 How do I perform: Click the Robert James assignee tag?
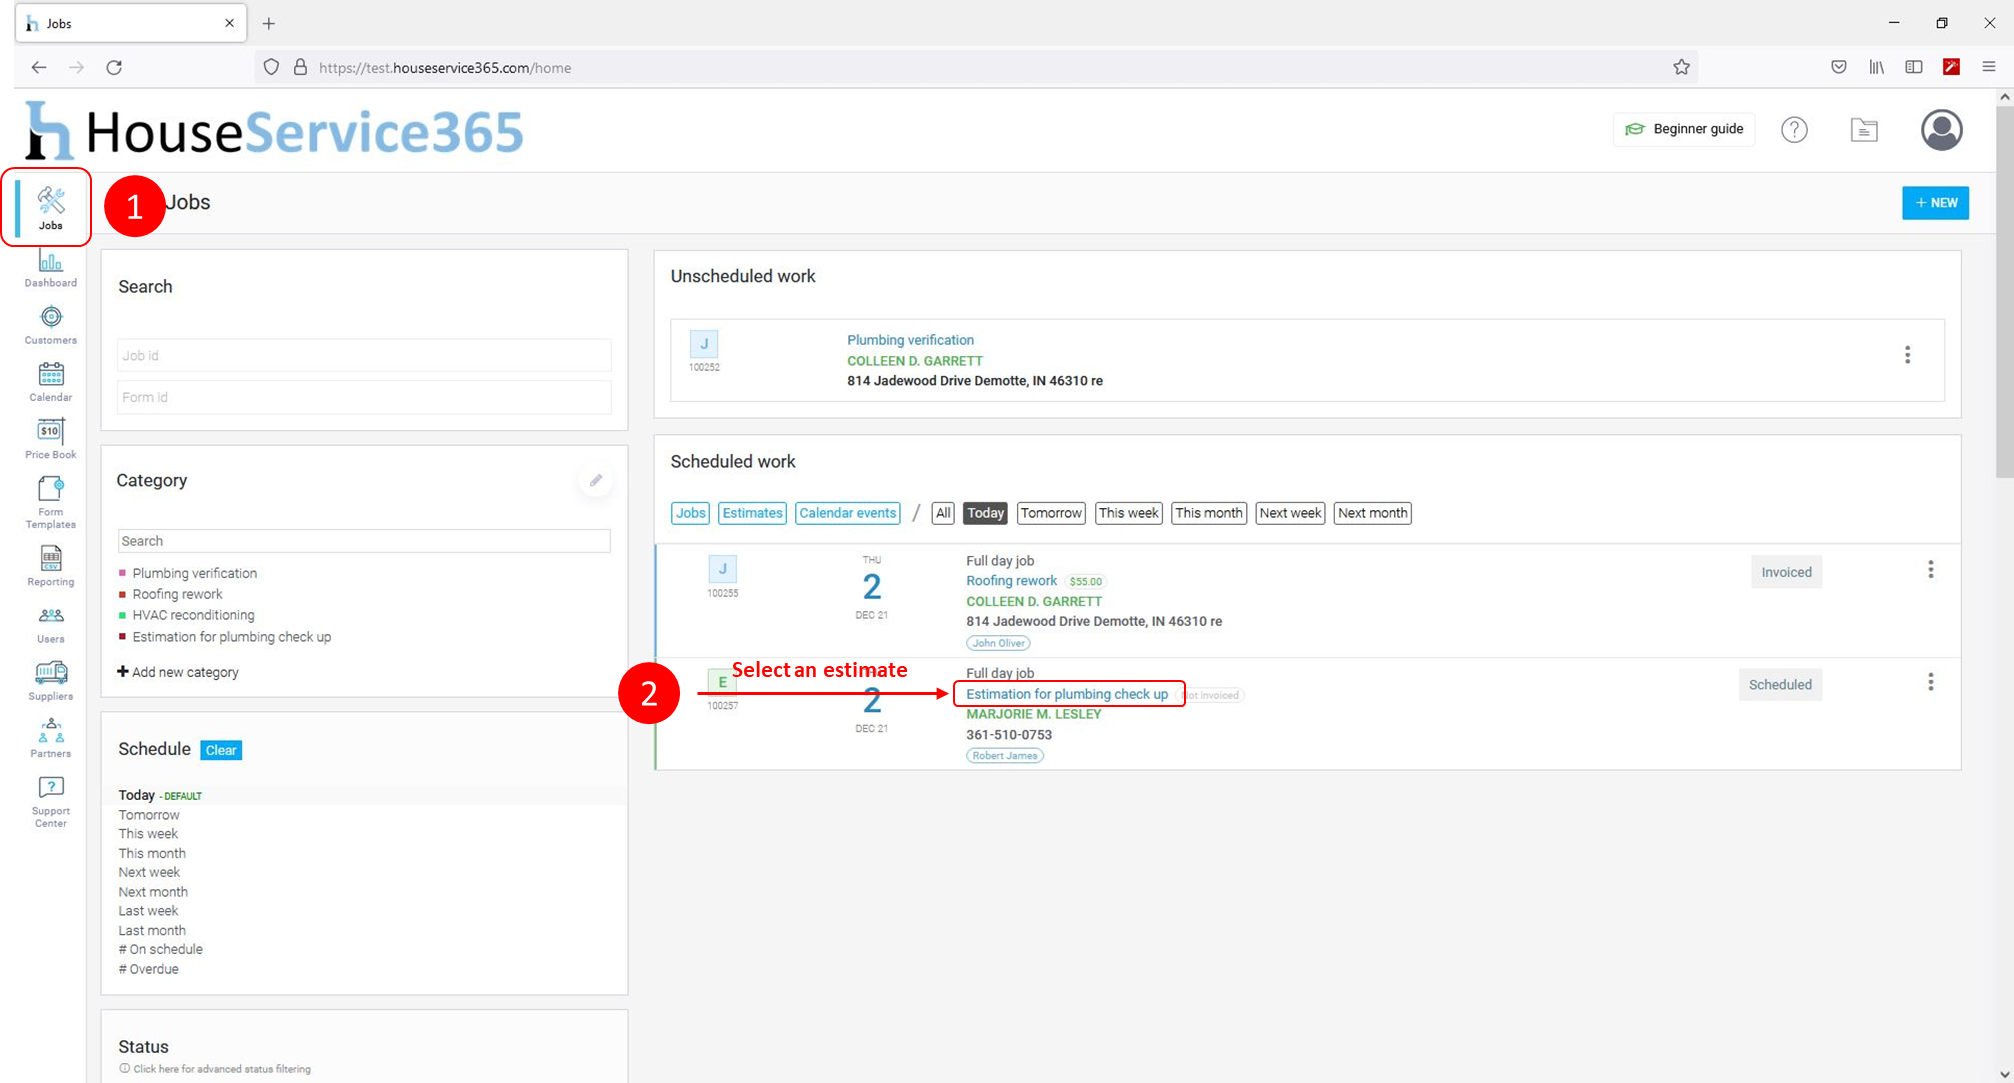point(1004,756)
